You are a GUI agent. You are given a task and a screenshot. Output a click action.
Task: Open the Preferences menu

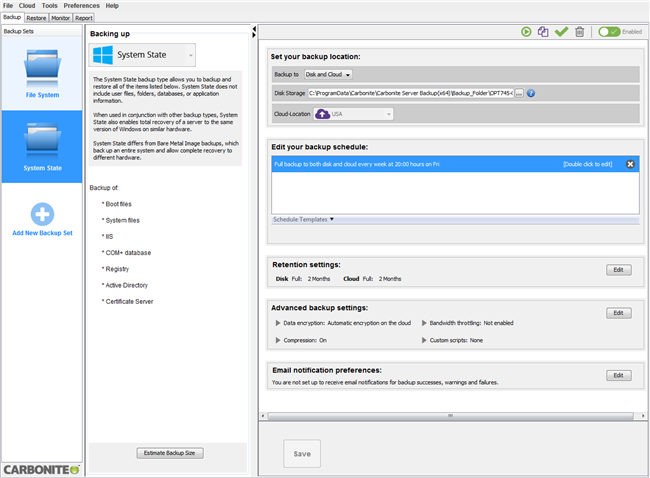coord(81,6)
